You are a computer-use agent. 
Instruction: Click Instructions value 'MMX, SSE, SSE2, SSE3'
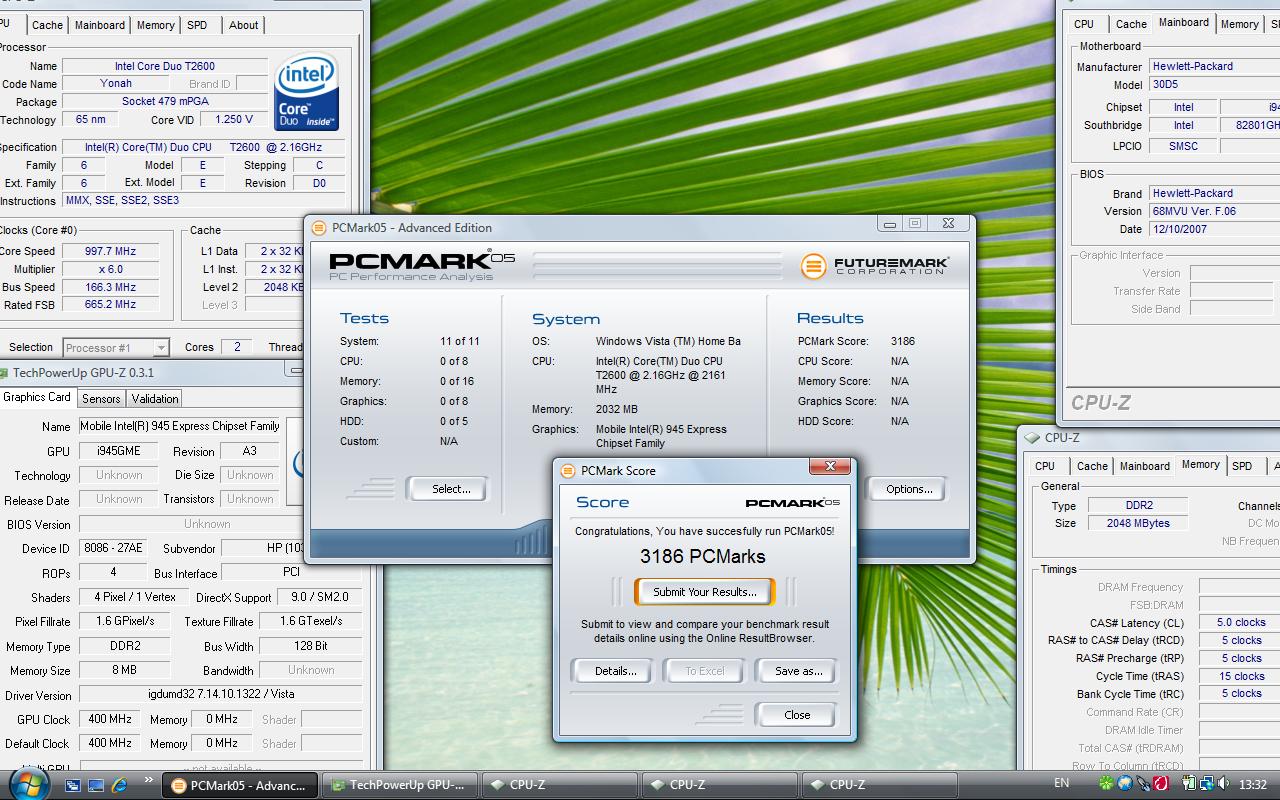coord(204,200)
